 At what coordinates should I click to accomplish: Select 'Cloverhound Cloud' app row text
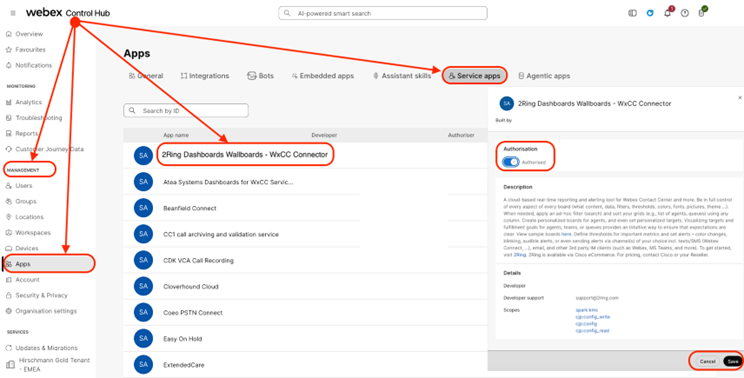pyautogui.click(x=191, y=286)
